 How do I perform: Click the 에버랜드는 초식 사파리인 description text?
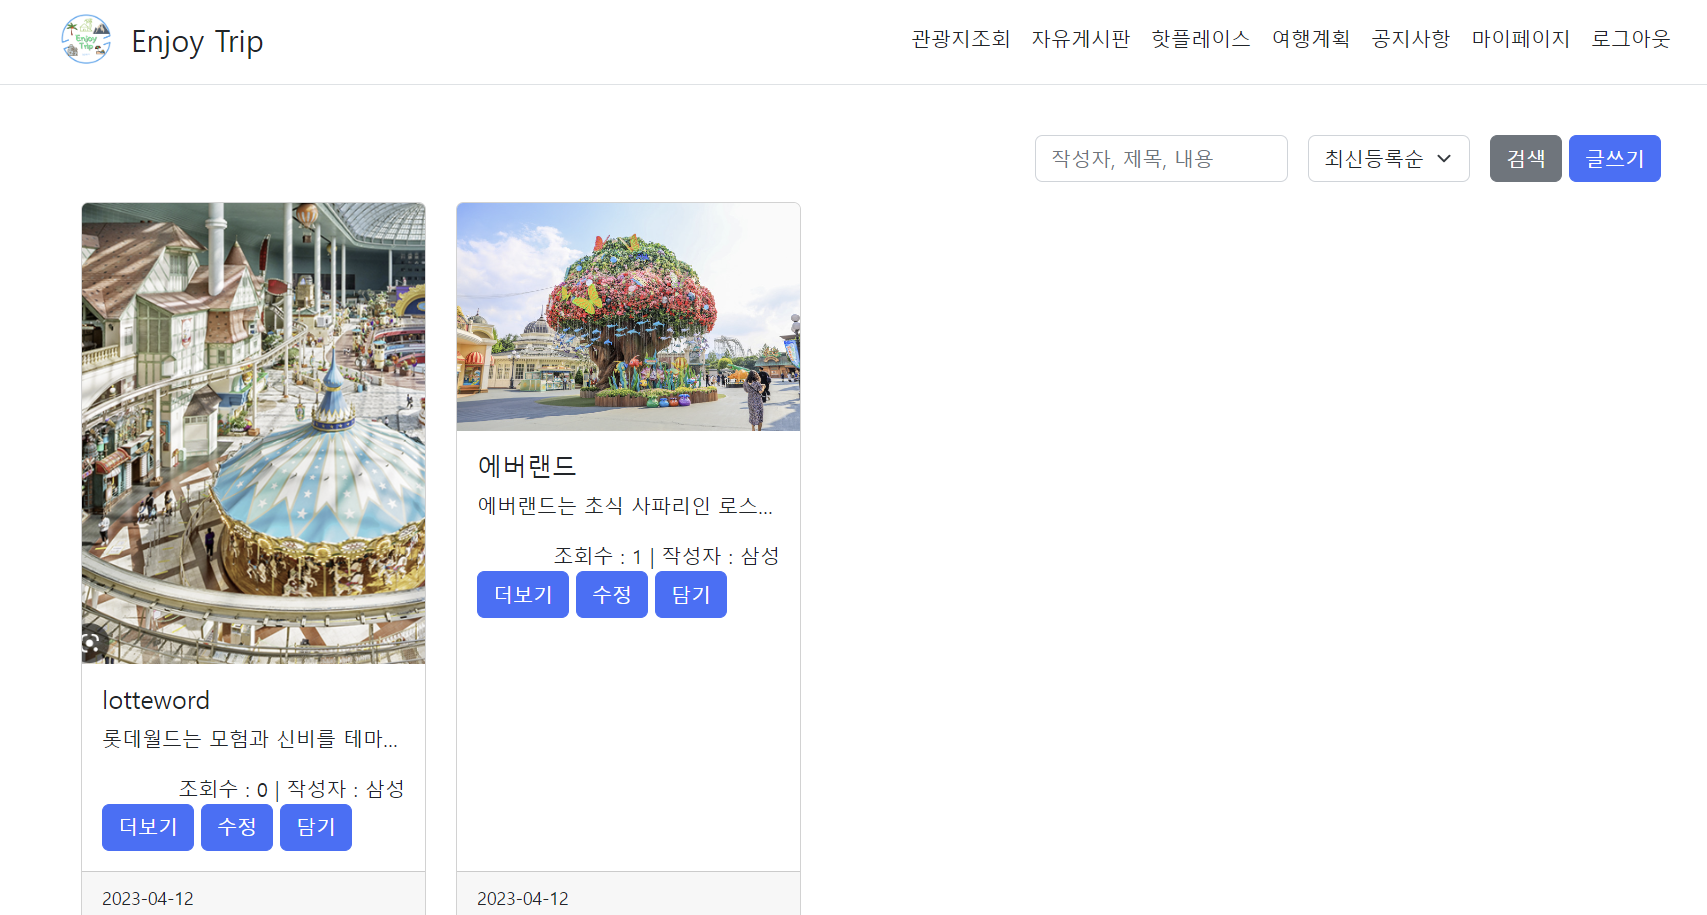click(x=625, y=506)
